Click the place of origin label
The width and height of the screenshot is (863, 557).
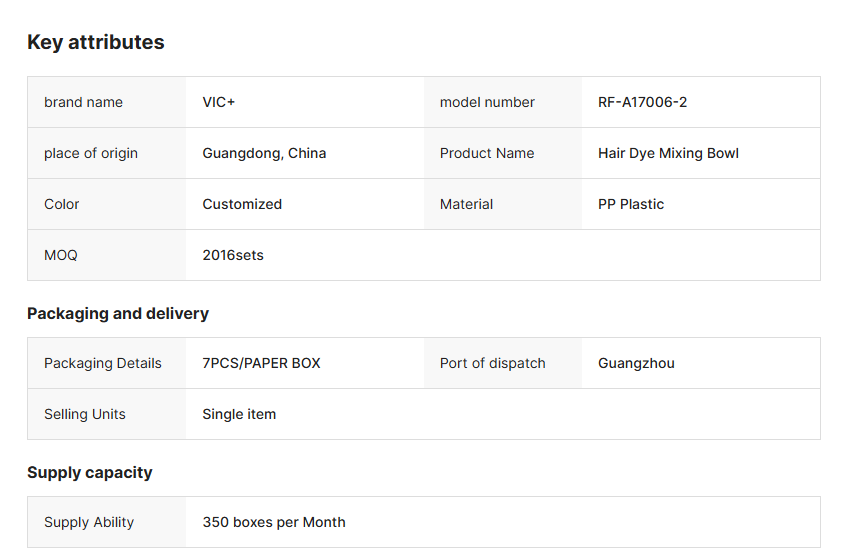coord(91,153)
